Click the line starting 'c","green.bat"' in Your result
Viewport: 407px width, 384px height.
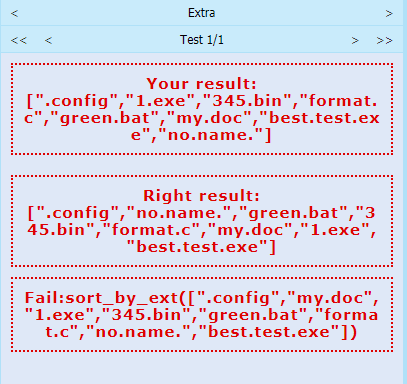click(x=202, y=118)
